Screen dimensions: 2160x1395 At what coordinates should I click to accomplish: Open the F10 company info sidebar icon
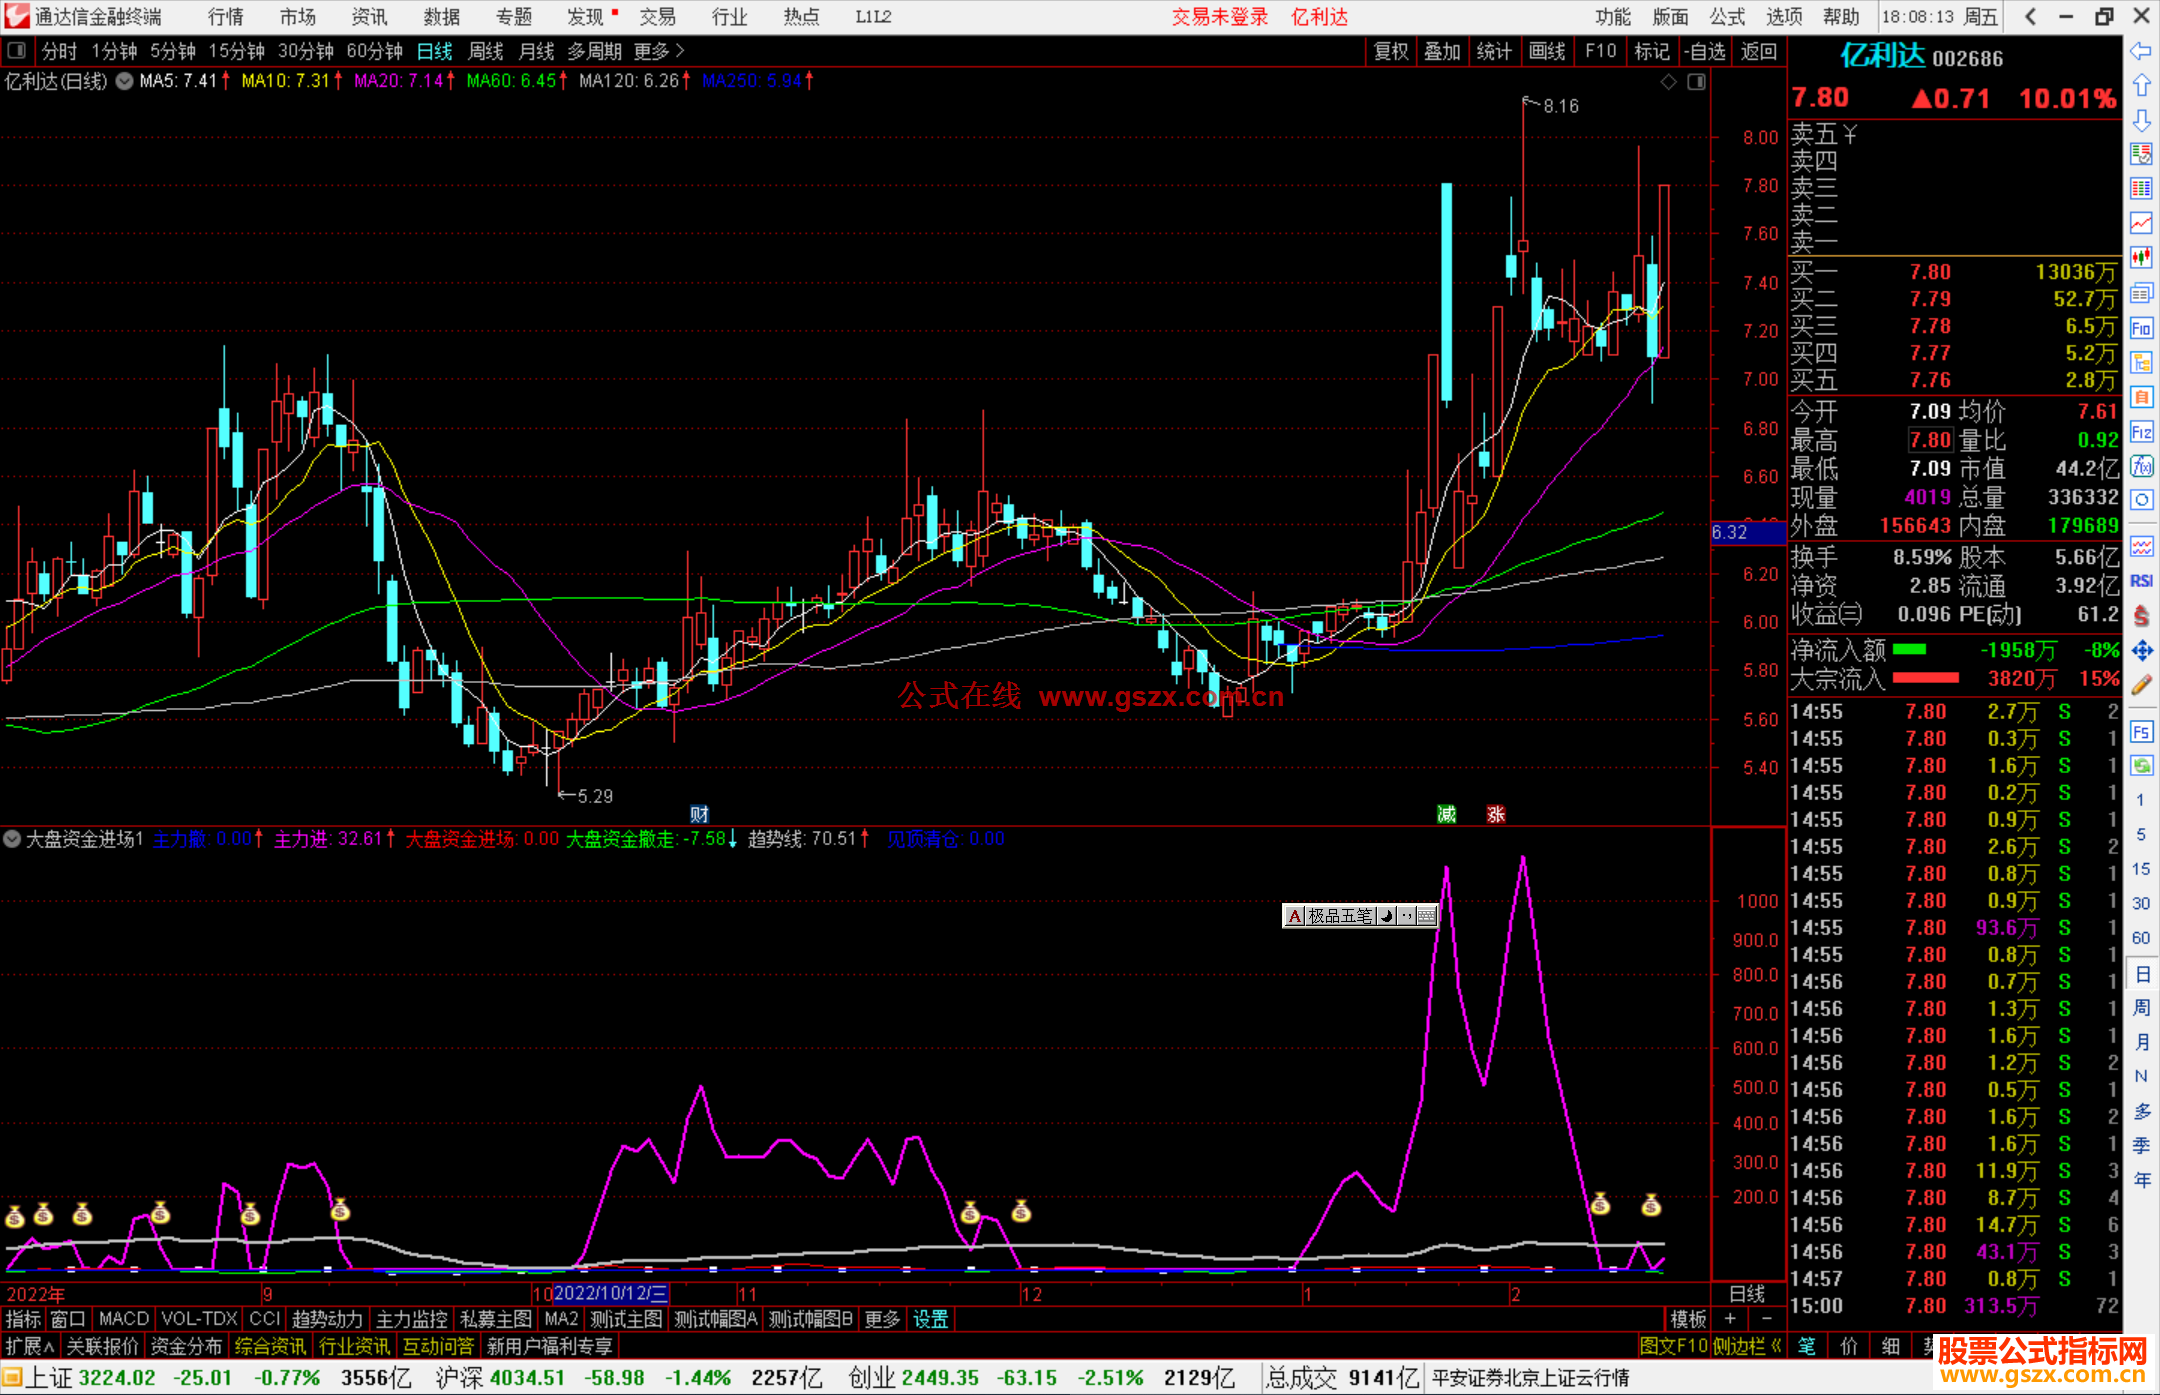[2141, 328]
